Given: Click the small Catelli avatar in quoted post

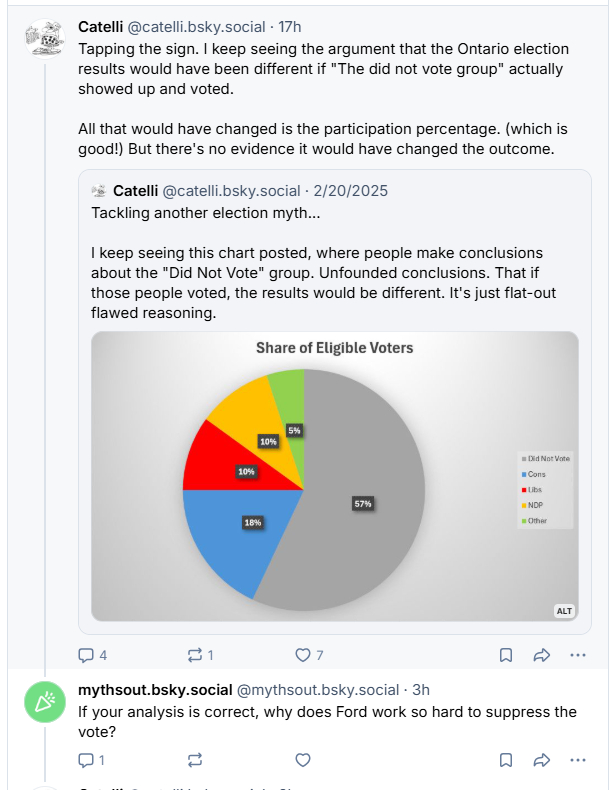Looking at the screenshot, I should 99,191.
